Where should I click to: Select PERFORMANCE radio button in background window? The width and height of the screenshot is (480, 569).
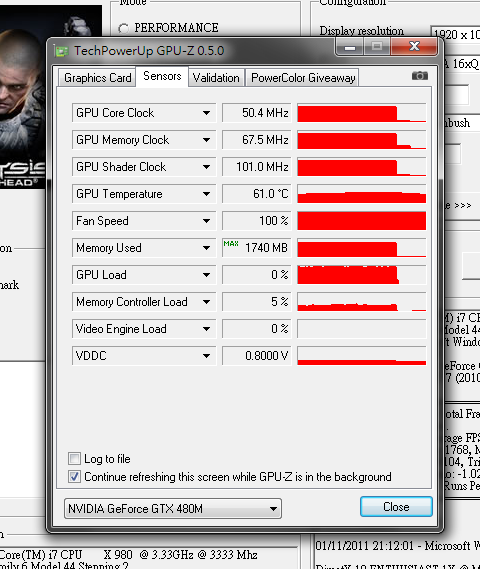(x=123, y=28)
